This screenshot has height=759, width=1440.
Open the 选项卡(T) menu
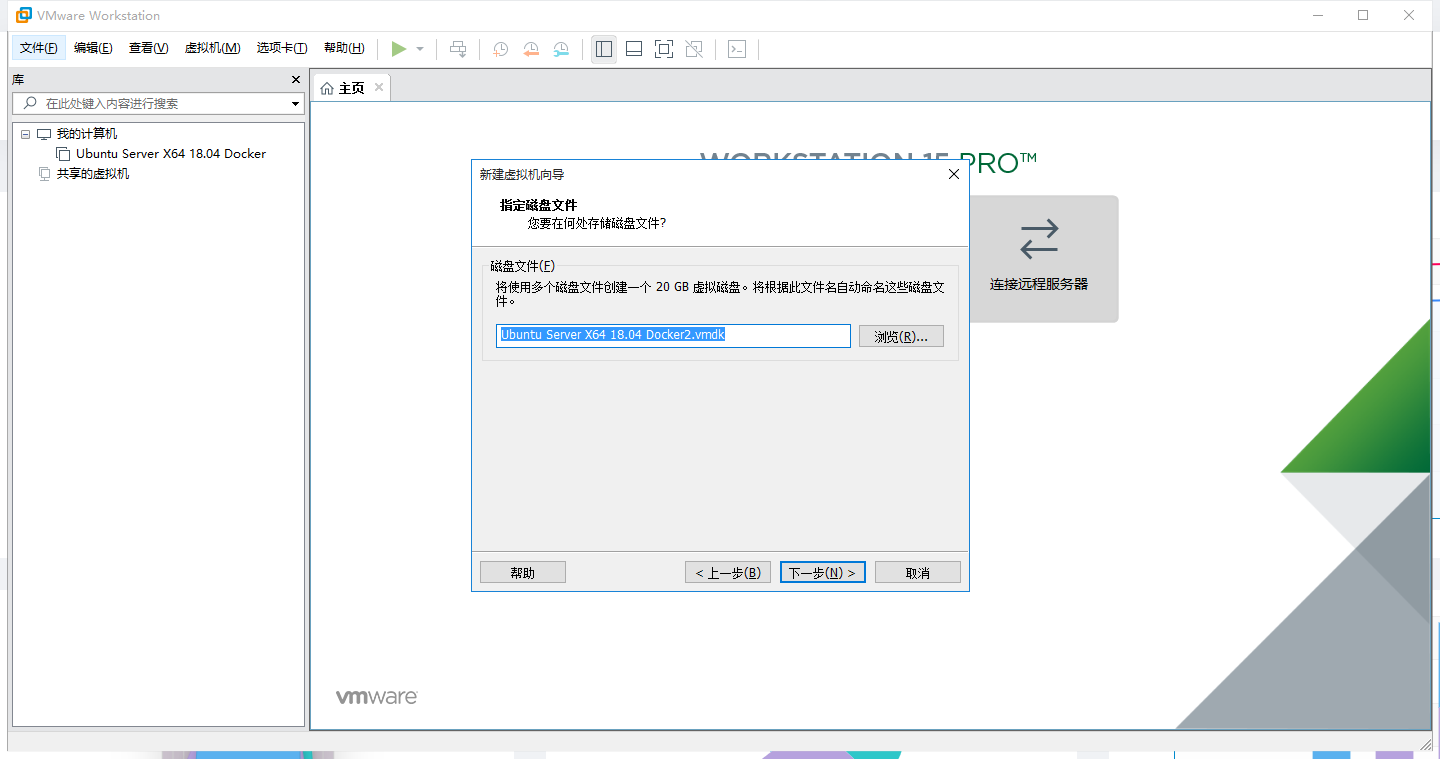(x=282, y=48)
